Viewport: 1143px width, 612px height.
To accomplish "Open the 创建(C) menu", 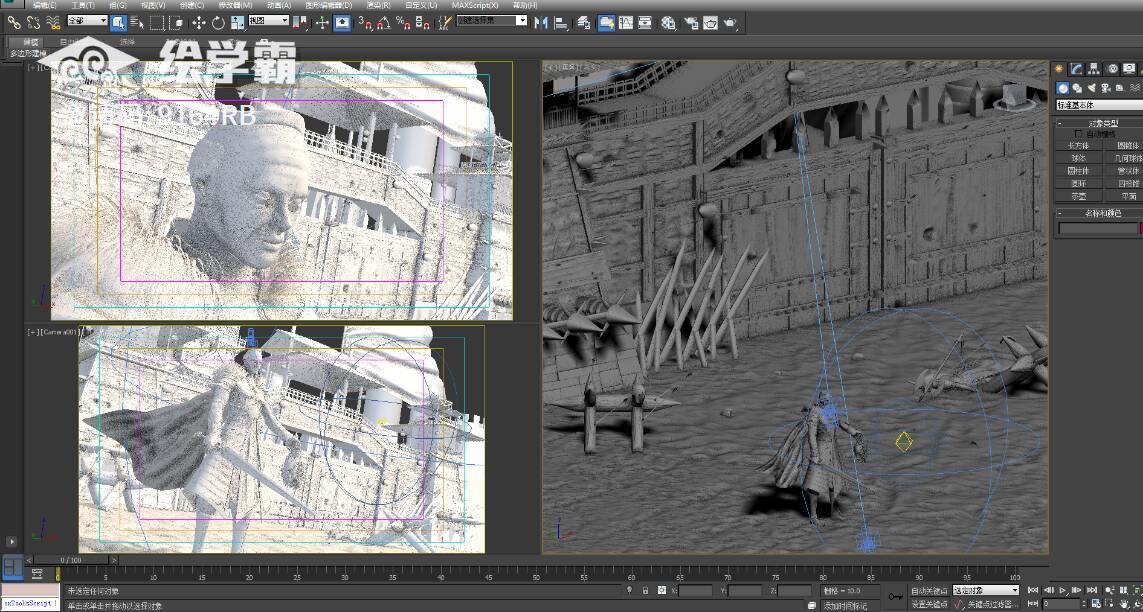I will click(x=192, y=5).
